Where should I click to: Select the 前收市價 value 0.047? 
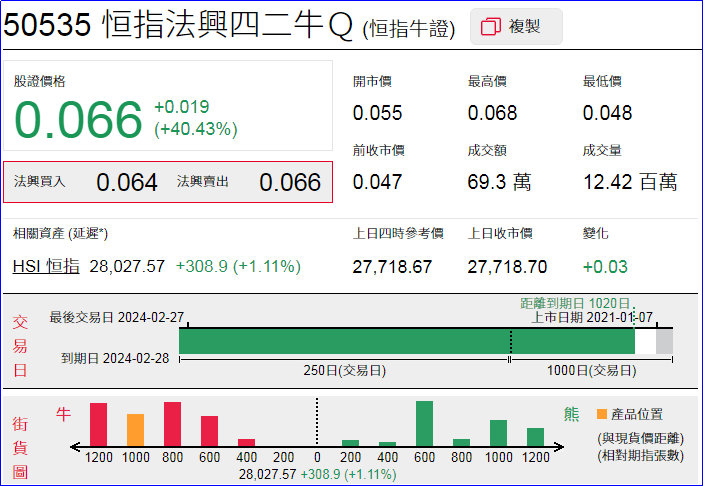pos(377,182)
